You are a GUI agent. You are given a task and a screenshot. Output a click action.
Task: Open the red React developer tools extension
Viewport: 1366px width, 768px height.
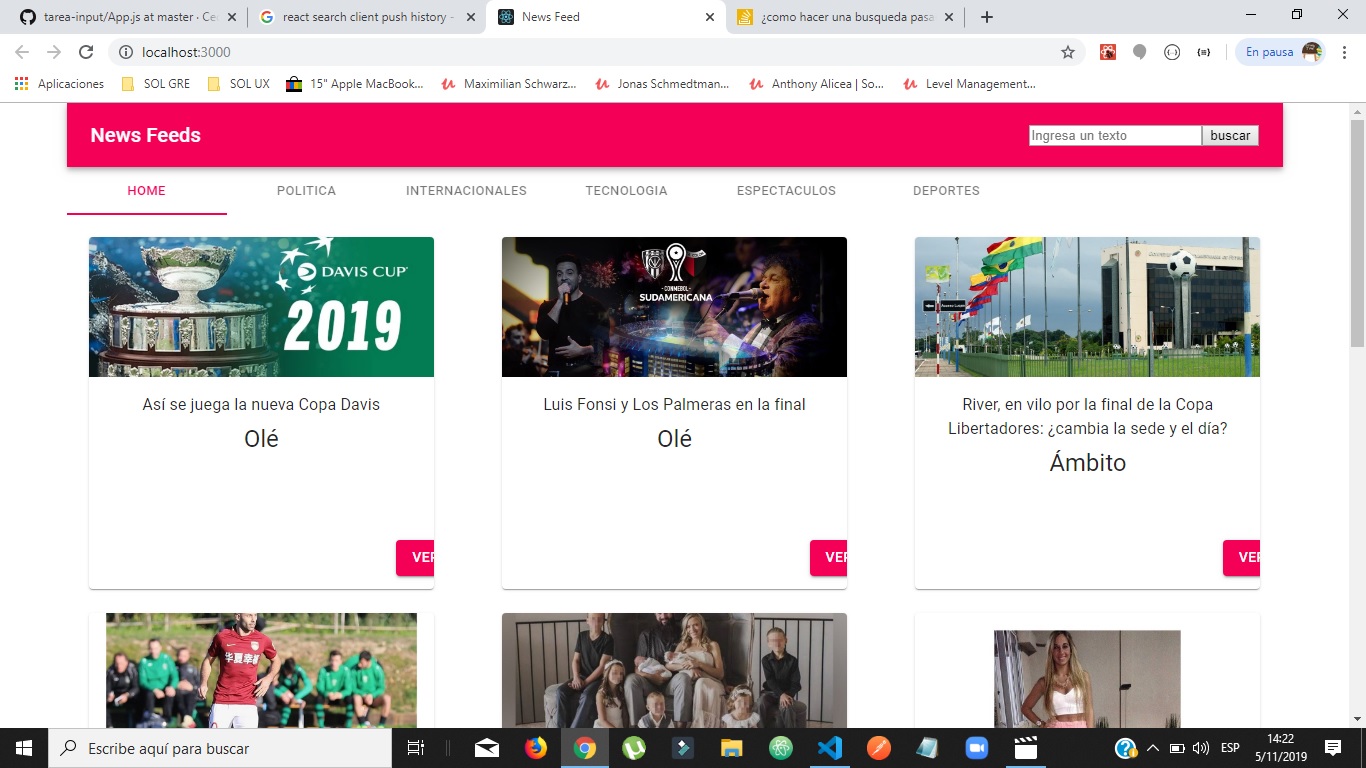point(1108,52)
